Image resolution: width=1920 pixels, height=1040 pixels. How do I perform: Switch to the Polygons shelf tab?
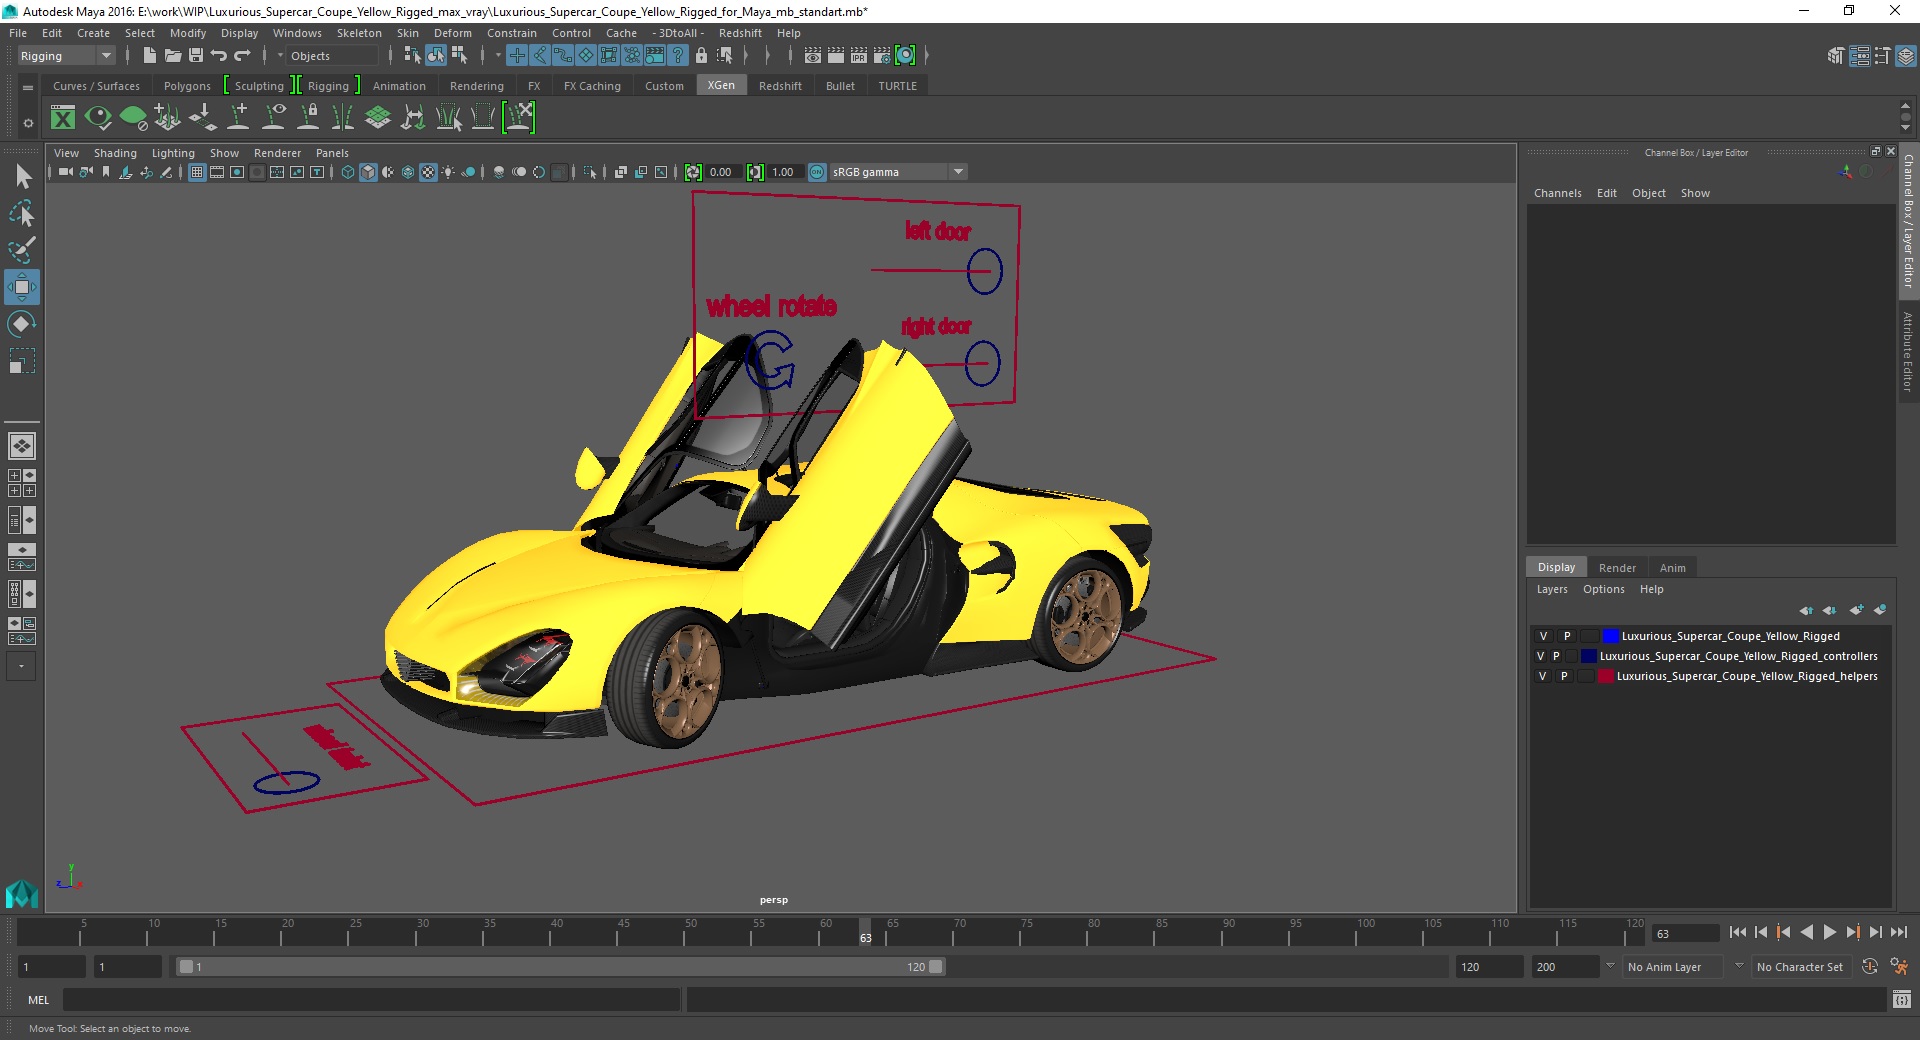pos(187,86)
